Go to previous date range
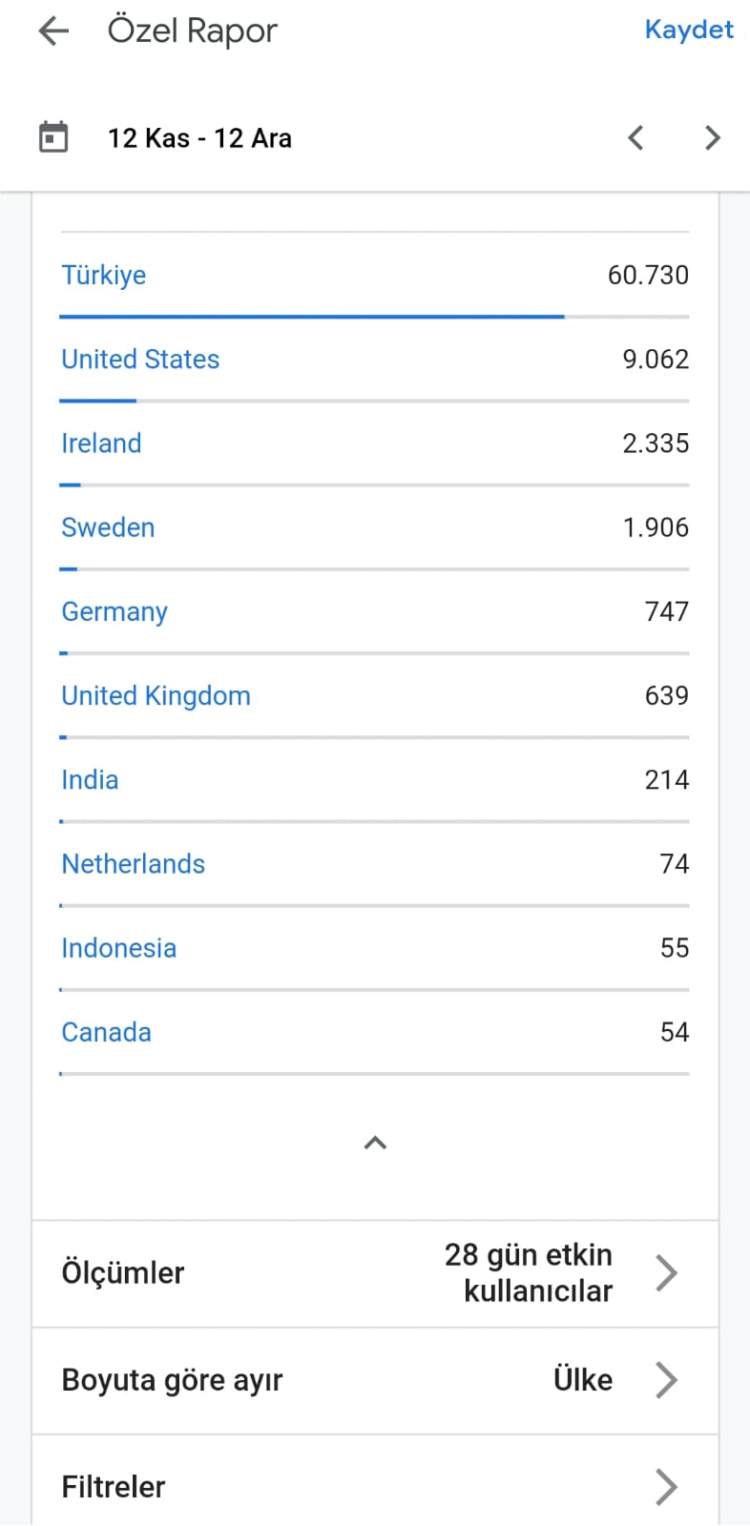 (x=636, y=137)
